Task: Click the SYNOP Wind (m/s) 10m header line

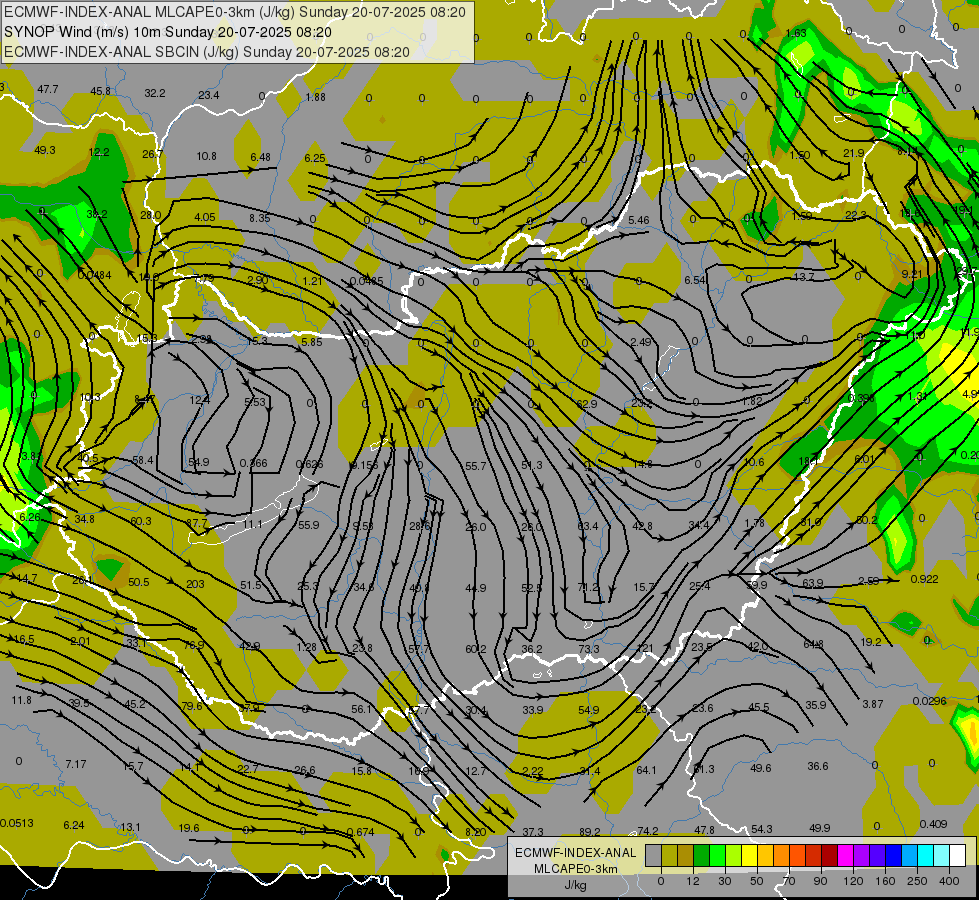Action: pyautogui.click(x=168, y=32)
